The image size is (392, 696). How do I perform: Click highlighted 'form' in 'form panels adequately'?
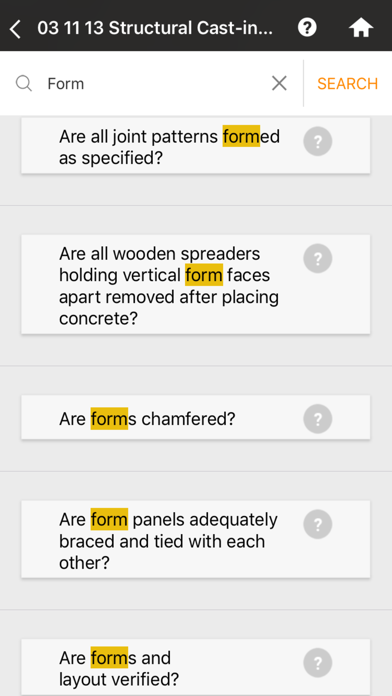coord(109,519)
